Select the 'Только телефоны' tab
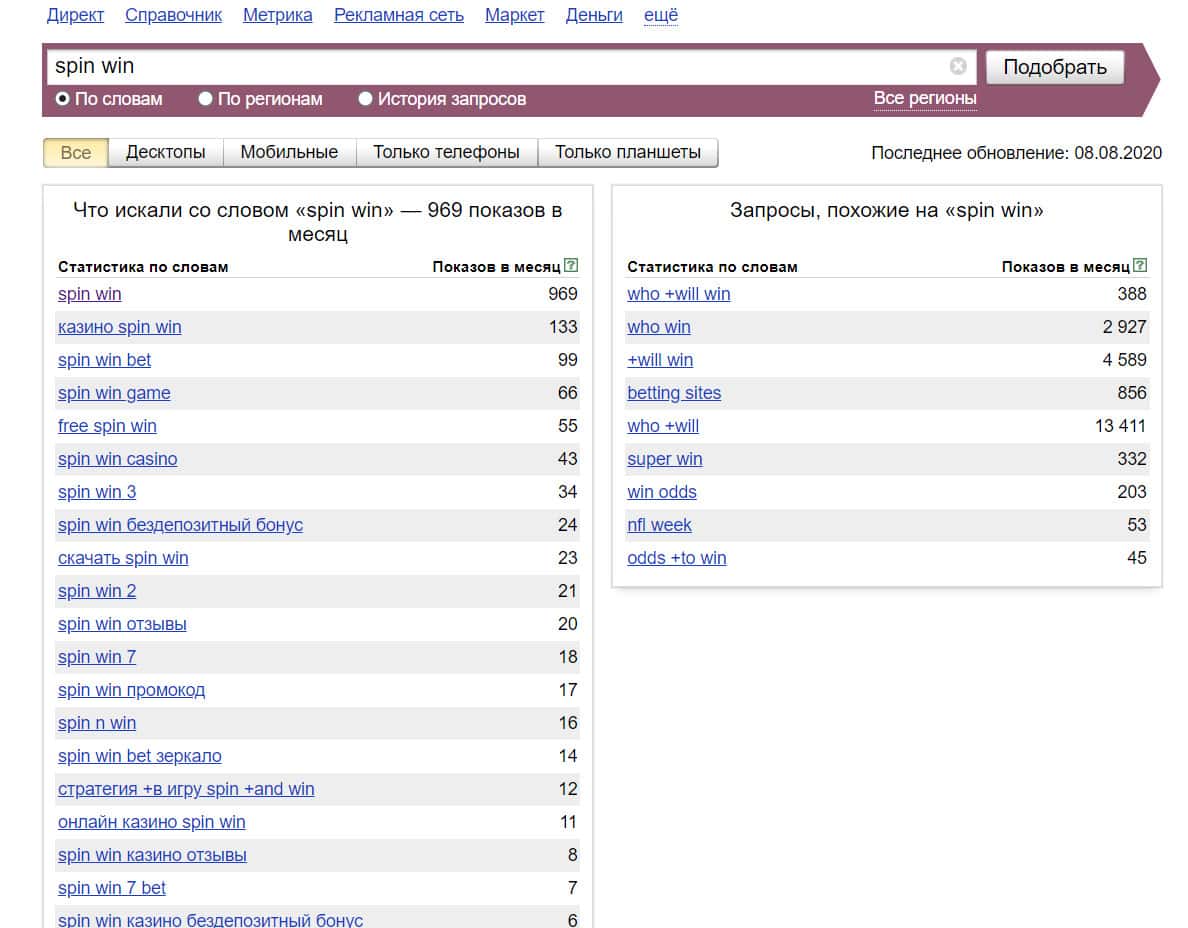Viewport: 1188px width, 928px height. (x=446, y=152)
